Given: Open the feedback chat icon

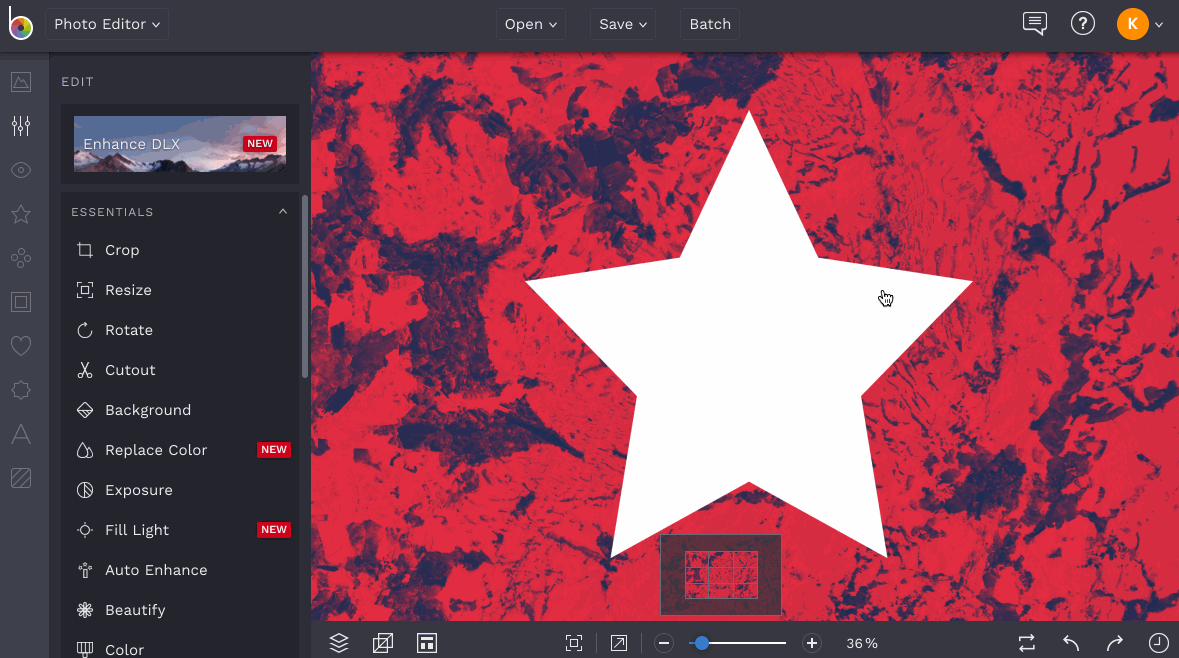Looking at the screenshot, I should (x=1035, y=23).
